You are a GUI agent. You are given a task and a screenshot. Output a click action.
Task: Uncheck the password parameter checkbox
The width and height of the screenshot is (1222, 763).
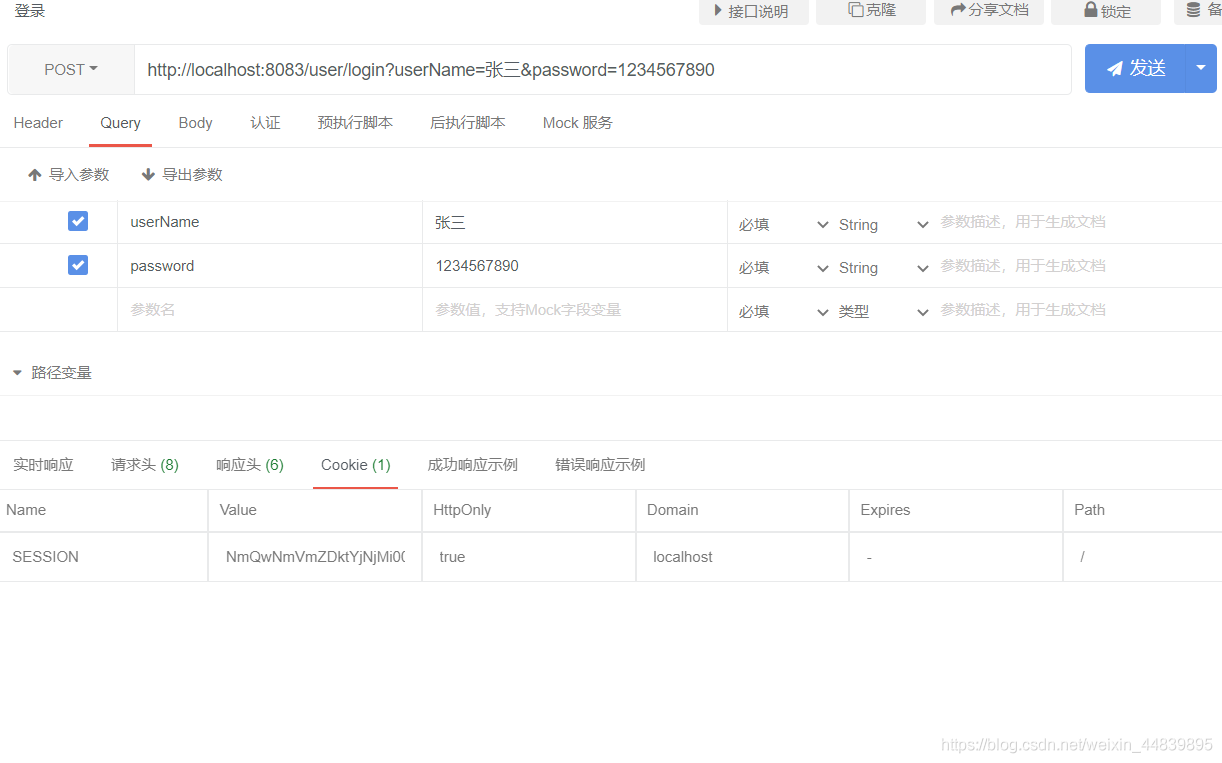[x=78, y=265]
